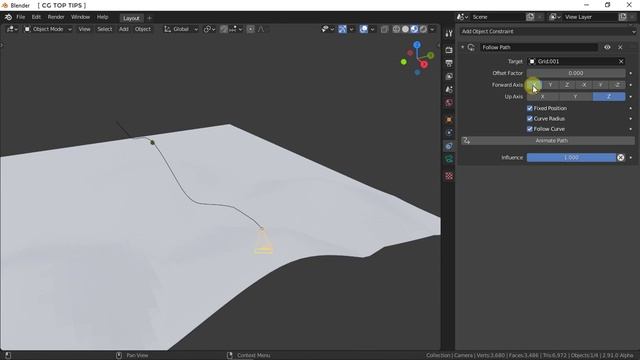Toggle viewport overlays display
Screen dimensions: 640x360
pyautogui.click(x=363, y=29)
